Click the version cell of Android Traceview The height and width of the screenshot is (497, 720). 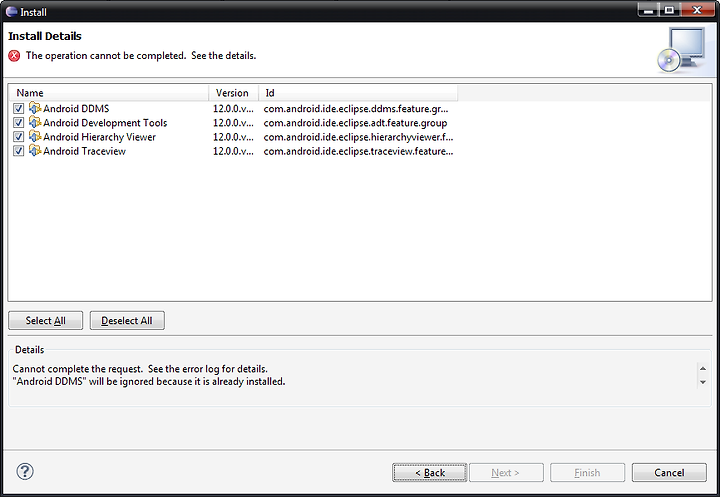point(233,151)
